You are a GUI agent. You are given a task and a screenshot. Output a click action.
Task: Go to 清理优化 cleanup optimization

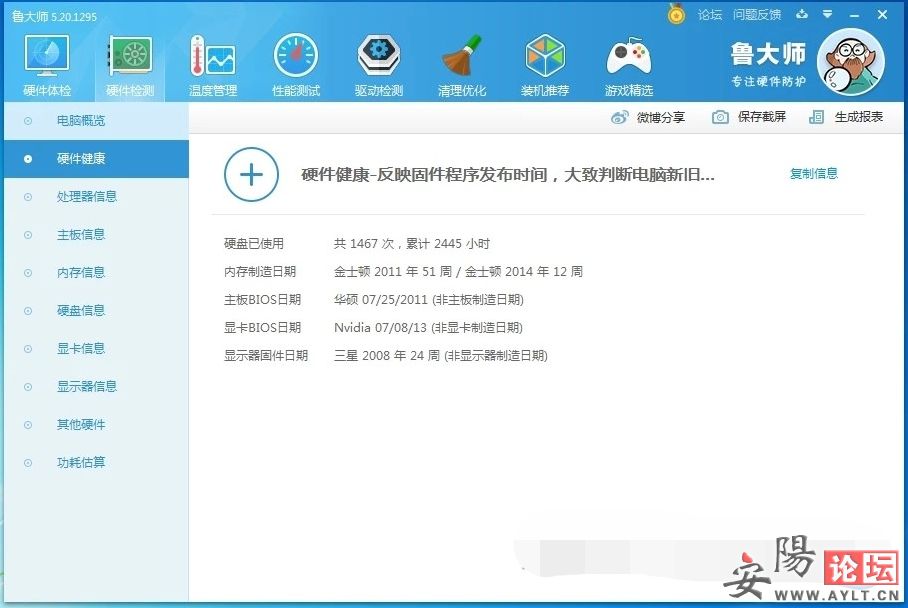pyautogui.click(x=462, y=65)
